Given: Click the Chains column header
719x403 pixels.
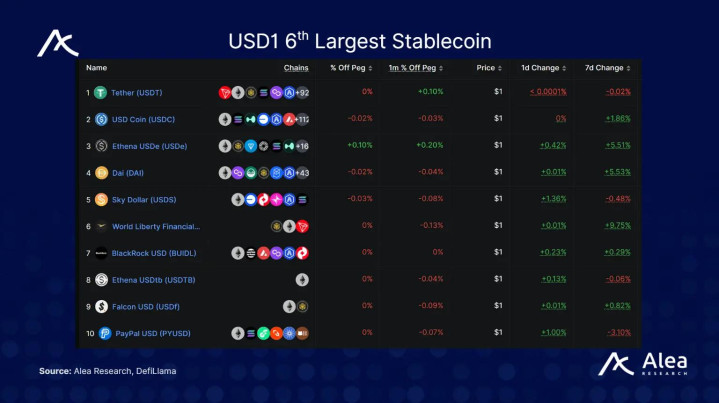Looking at the screenshot, I should pos(296,68).
